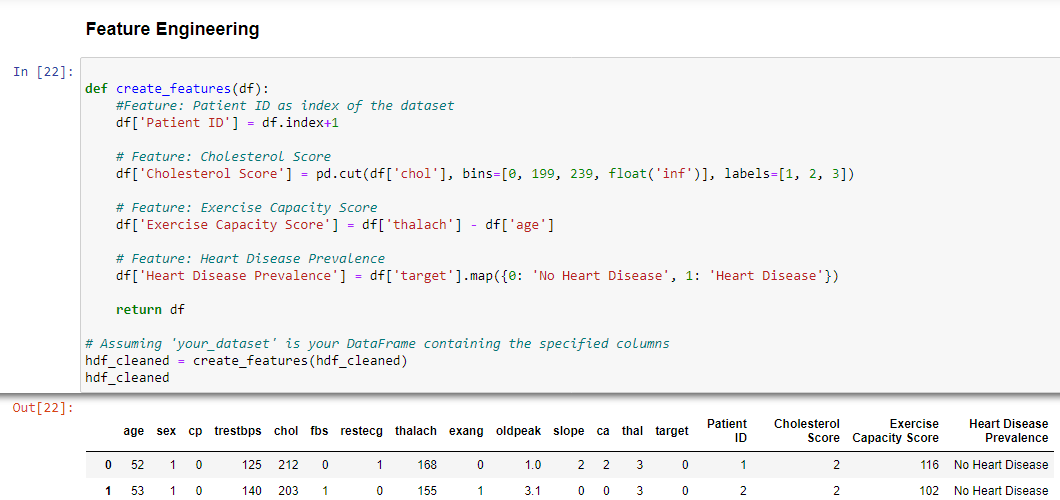Screen dimensions: 1060x500
Task: Click the 'ca' column header
Action: (603, 430)
